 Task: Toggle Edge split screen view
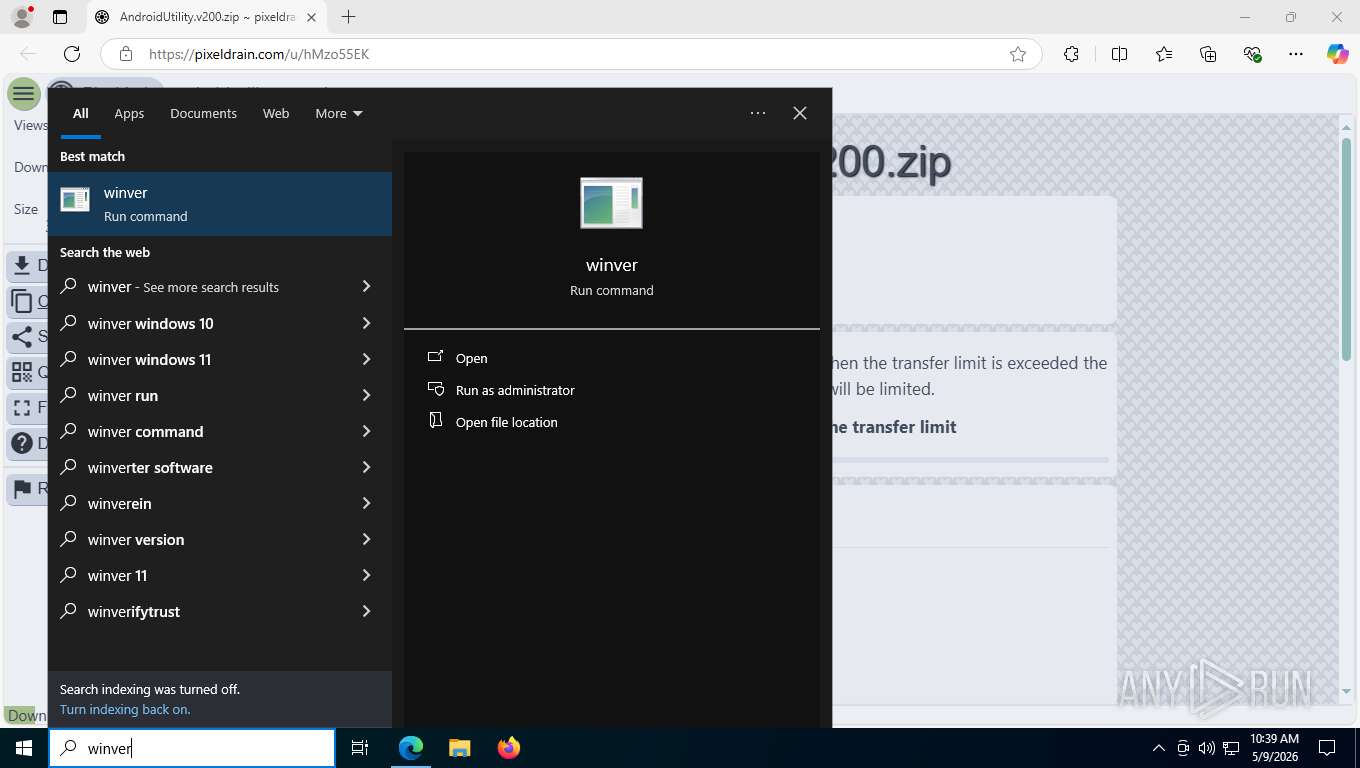coord(1119,54)
